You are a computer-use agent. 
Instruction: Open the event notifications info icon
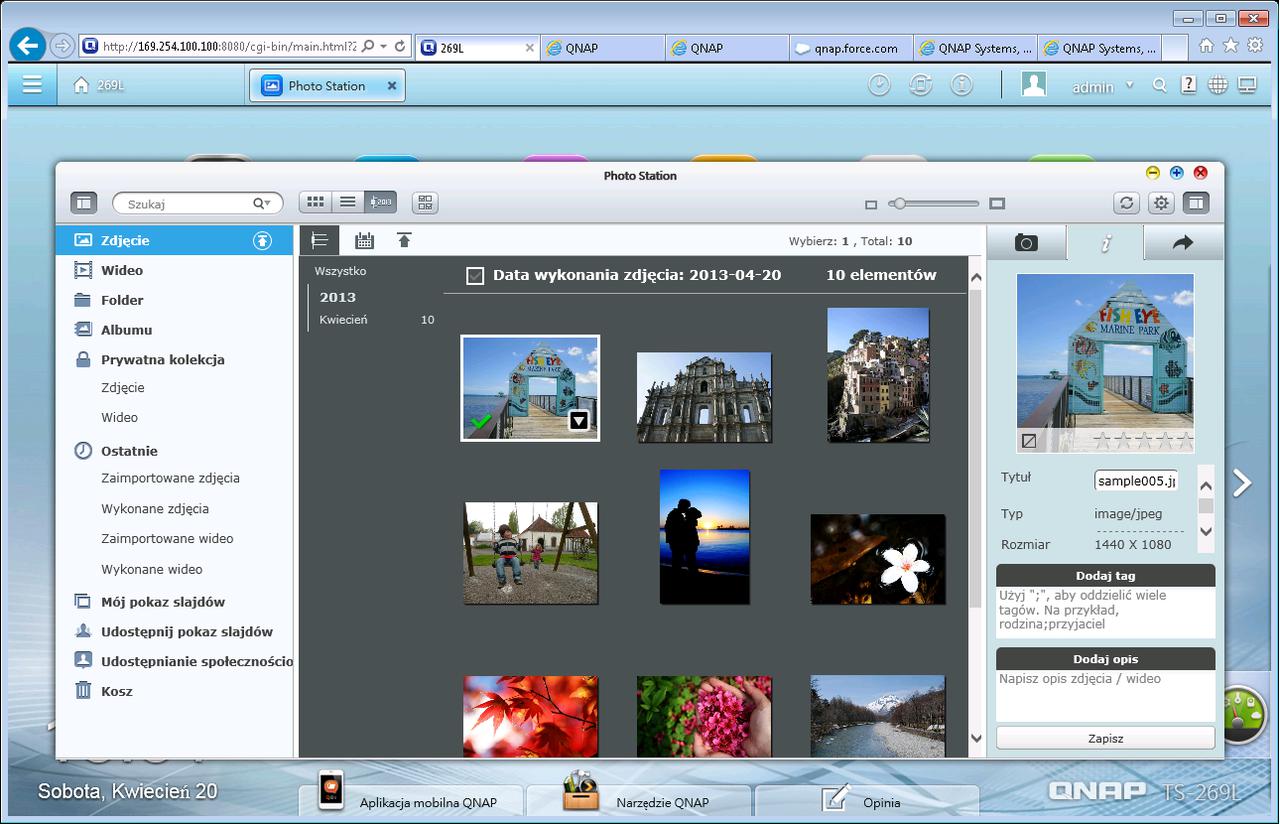[x=961, y=86]
